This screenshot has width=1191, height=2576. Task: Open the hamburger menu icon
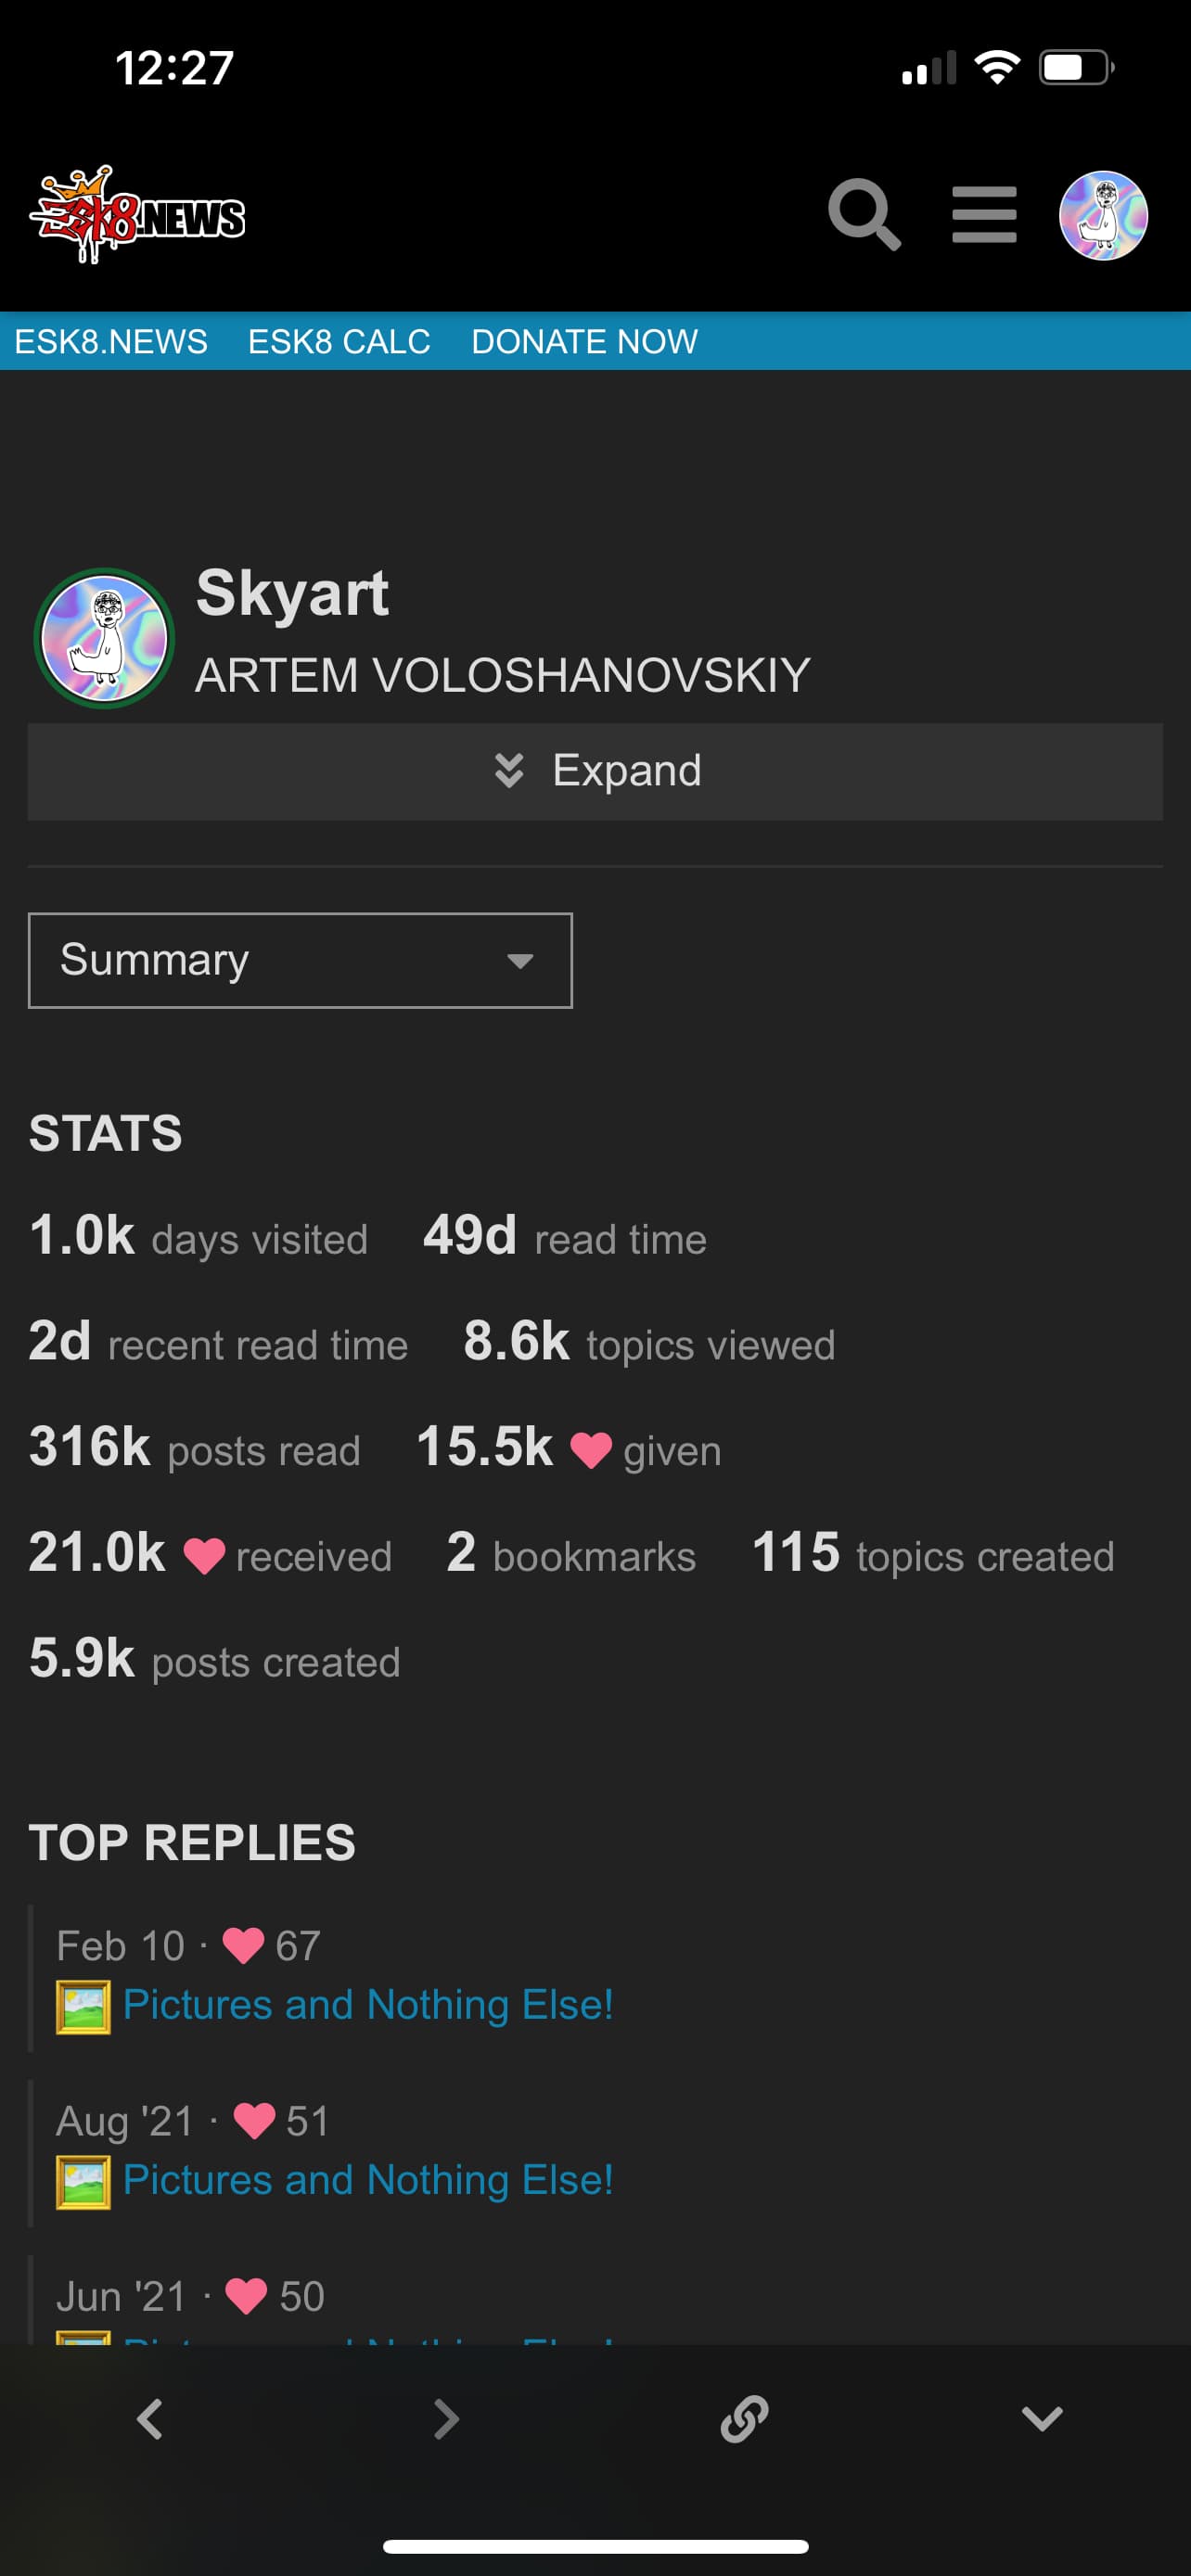(x=984, y=214)
